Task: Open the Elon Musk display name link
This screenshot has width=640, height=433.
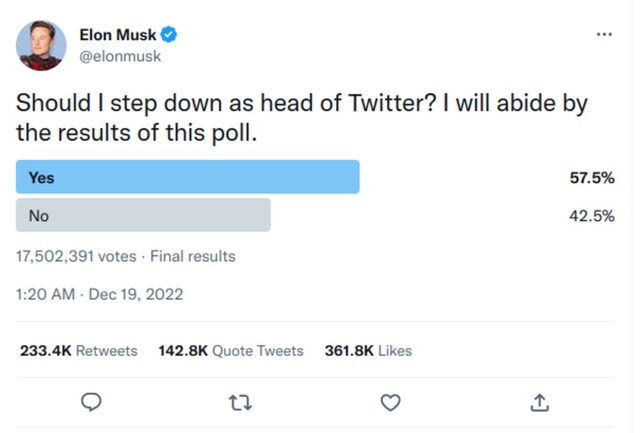Action: [116, 35]
